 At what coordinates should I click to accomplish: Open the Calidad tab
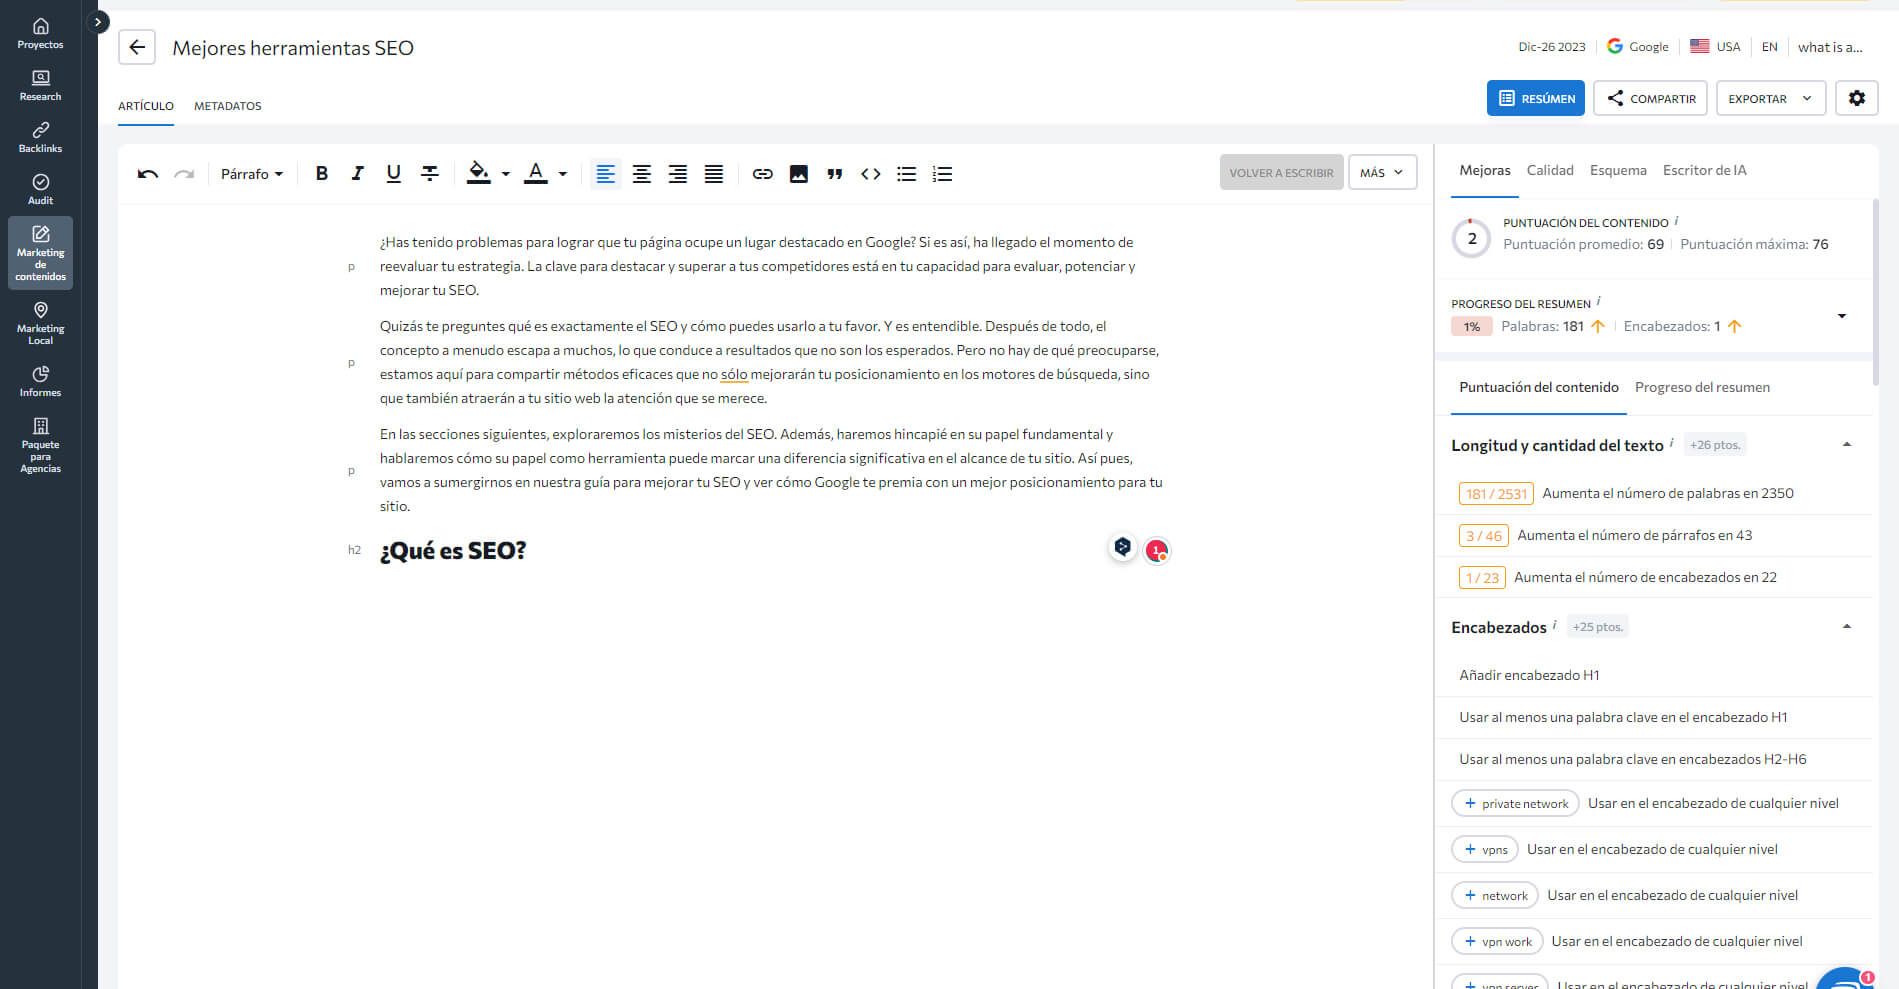(x=1550, y=170)
